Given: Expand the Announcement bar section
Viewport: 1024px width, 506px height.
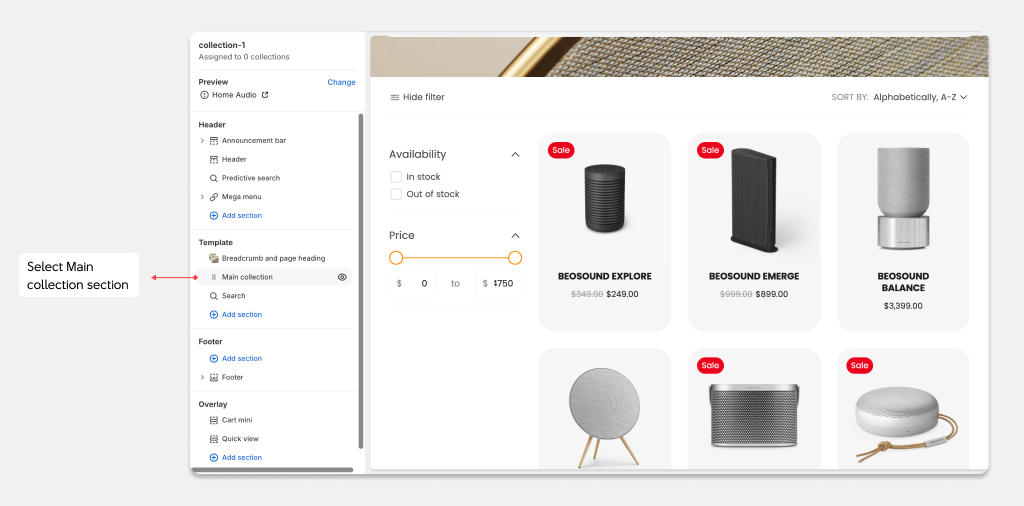Looking at the screenshot, I should click(x=202, y=141).
